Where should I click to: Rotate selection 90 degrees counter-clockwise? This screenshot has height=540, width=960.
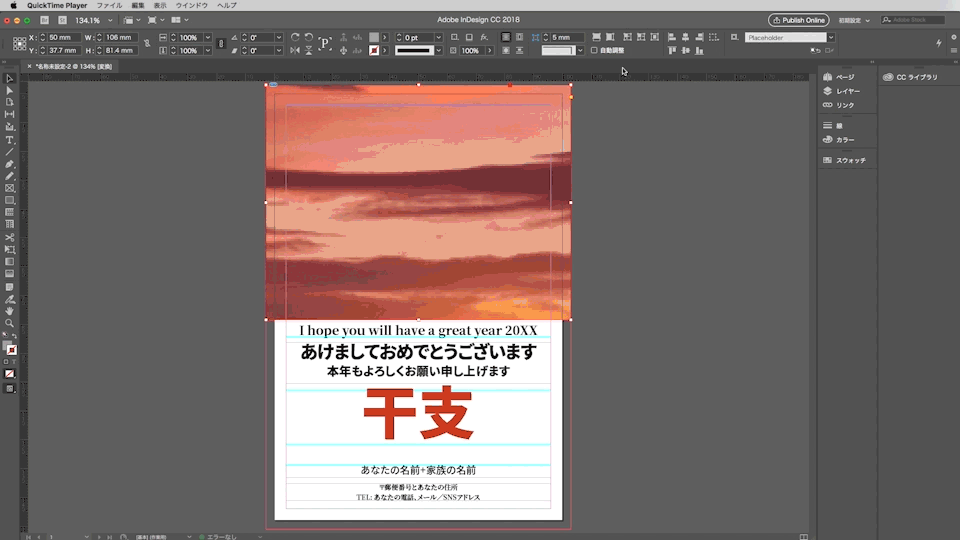click(309, 37)
